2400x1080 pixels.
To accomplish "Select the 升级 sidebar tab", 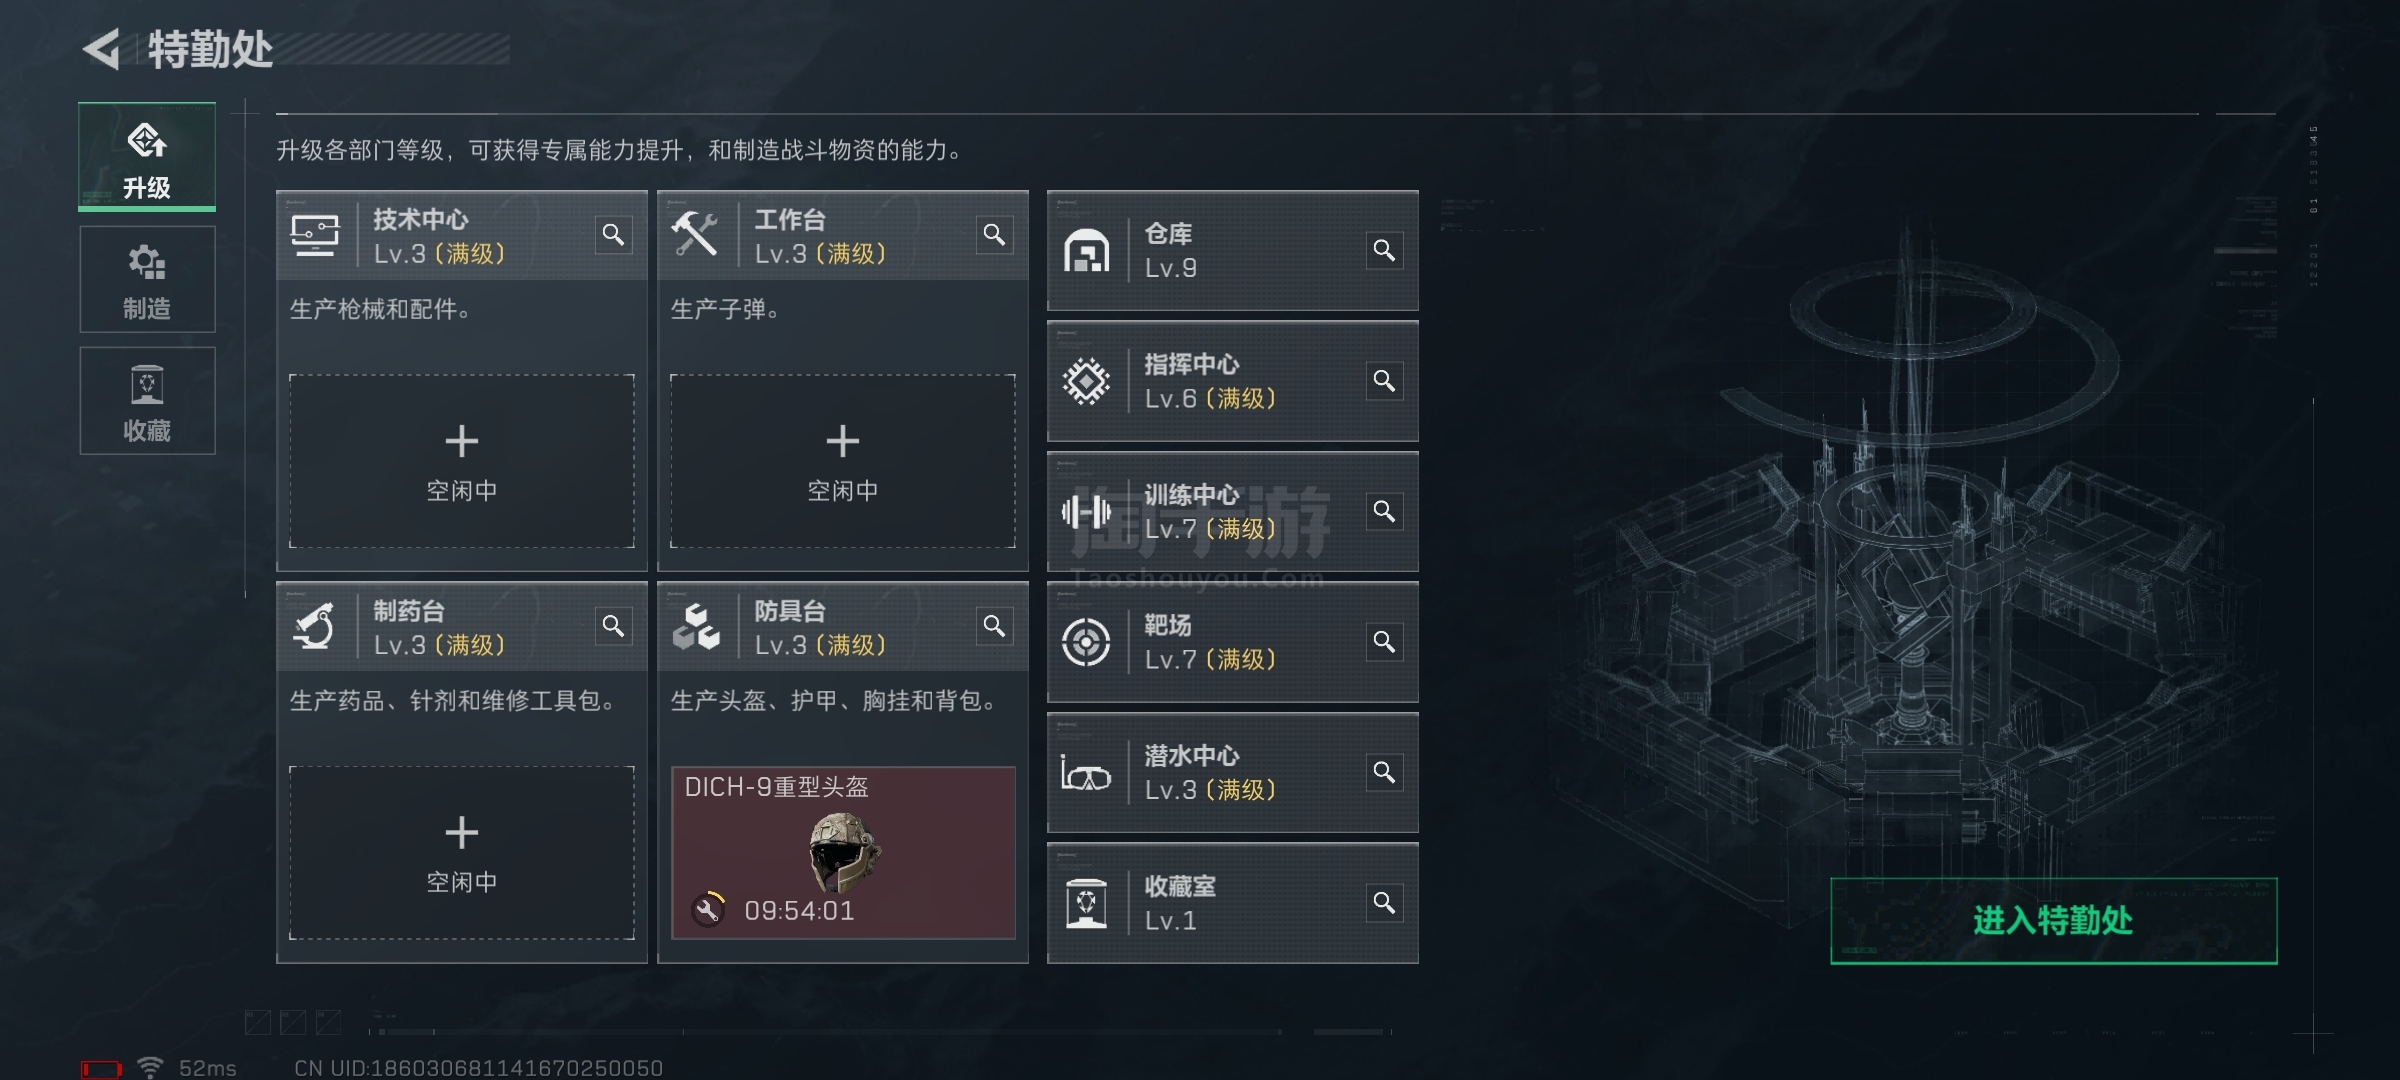I will pos(147,157).
